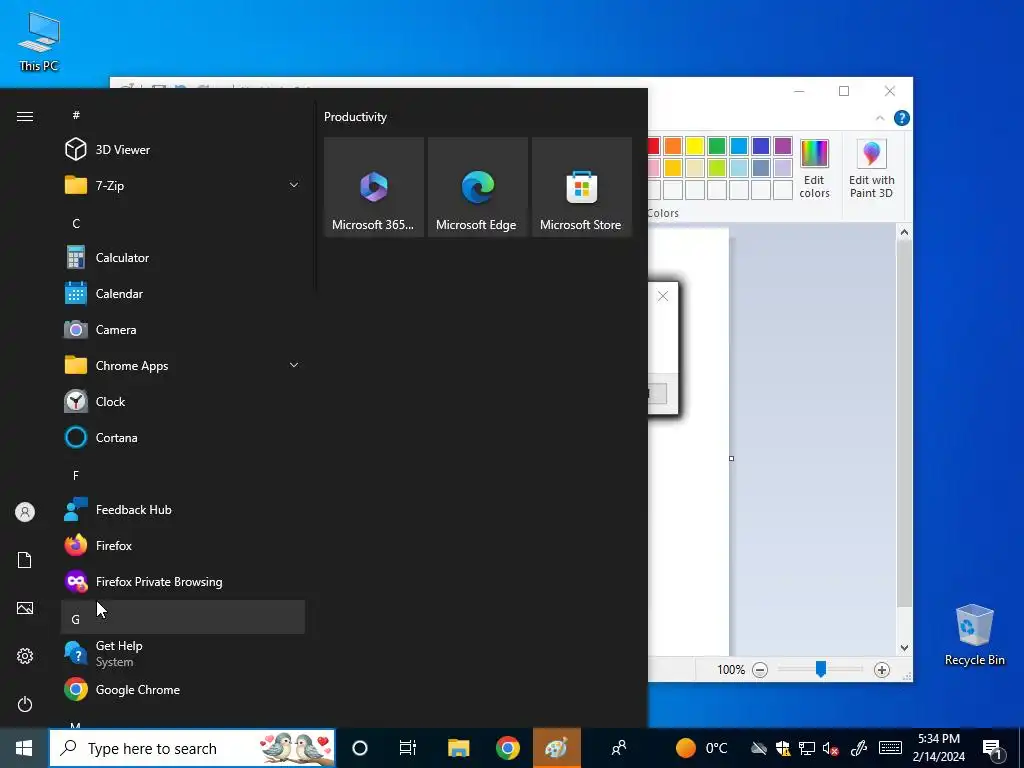Jump to the letter G header

(x=183, y=617)
